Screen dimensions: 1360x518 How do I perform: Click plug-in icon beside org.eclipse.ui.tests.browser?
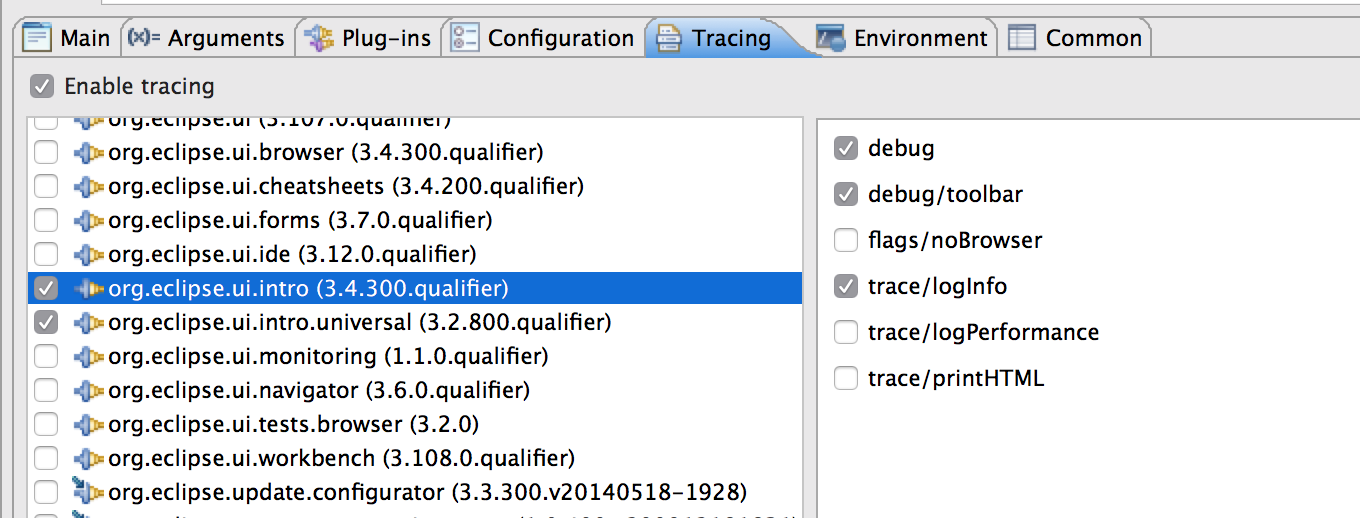tap(89, 426)
